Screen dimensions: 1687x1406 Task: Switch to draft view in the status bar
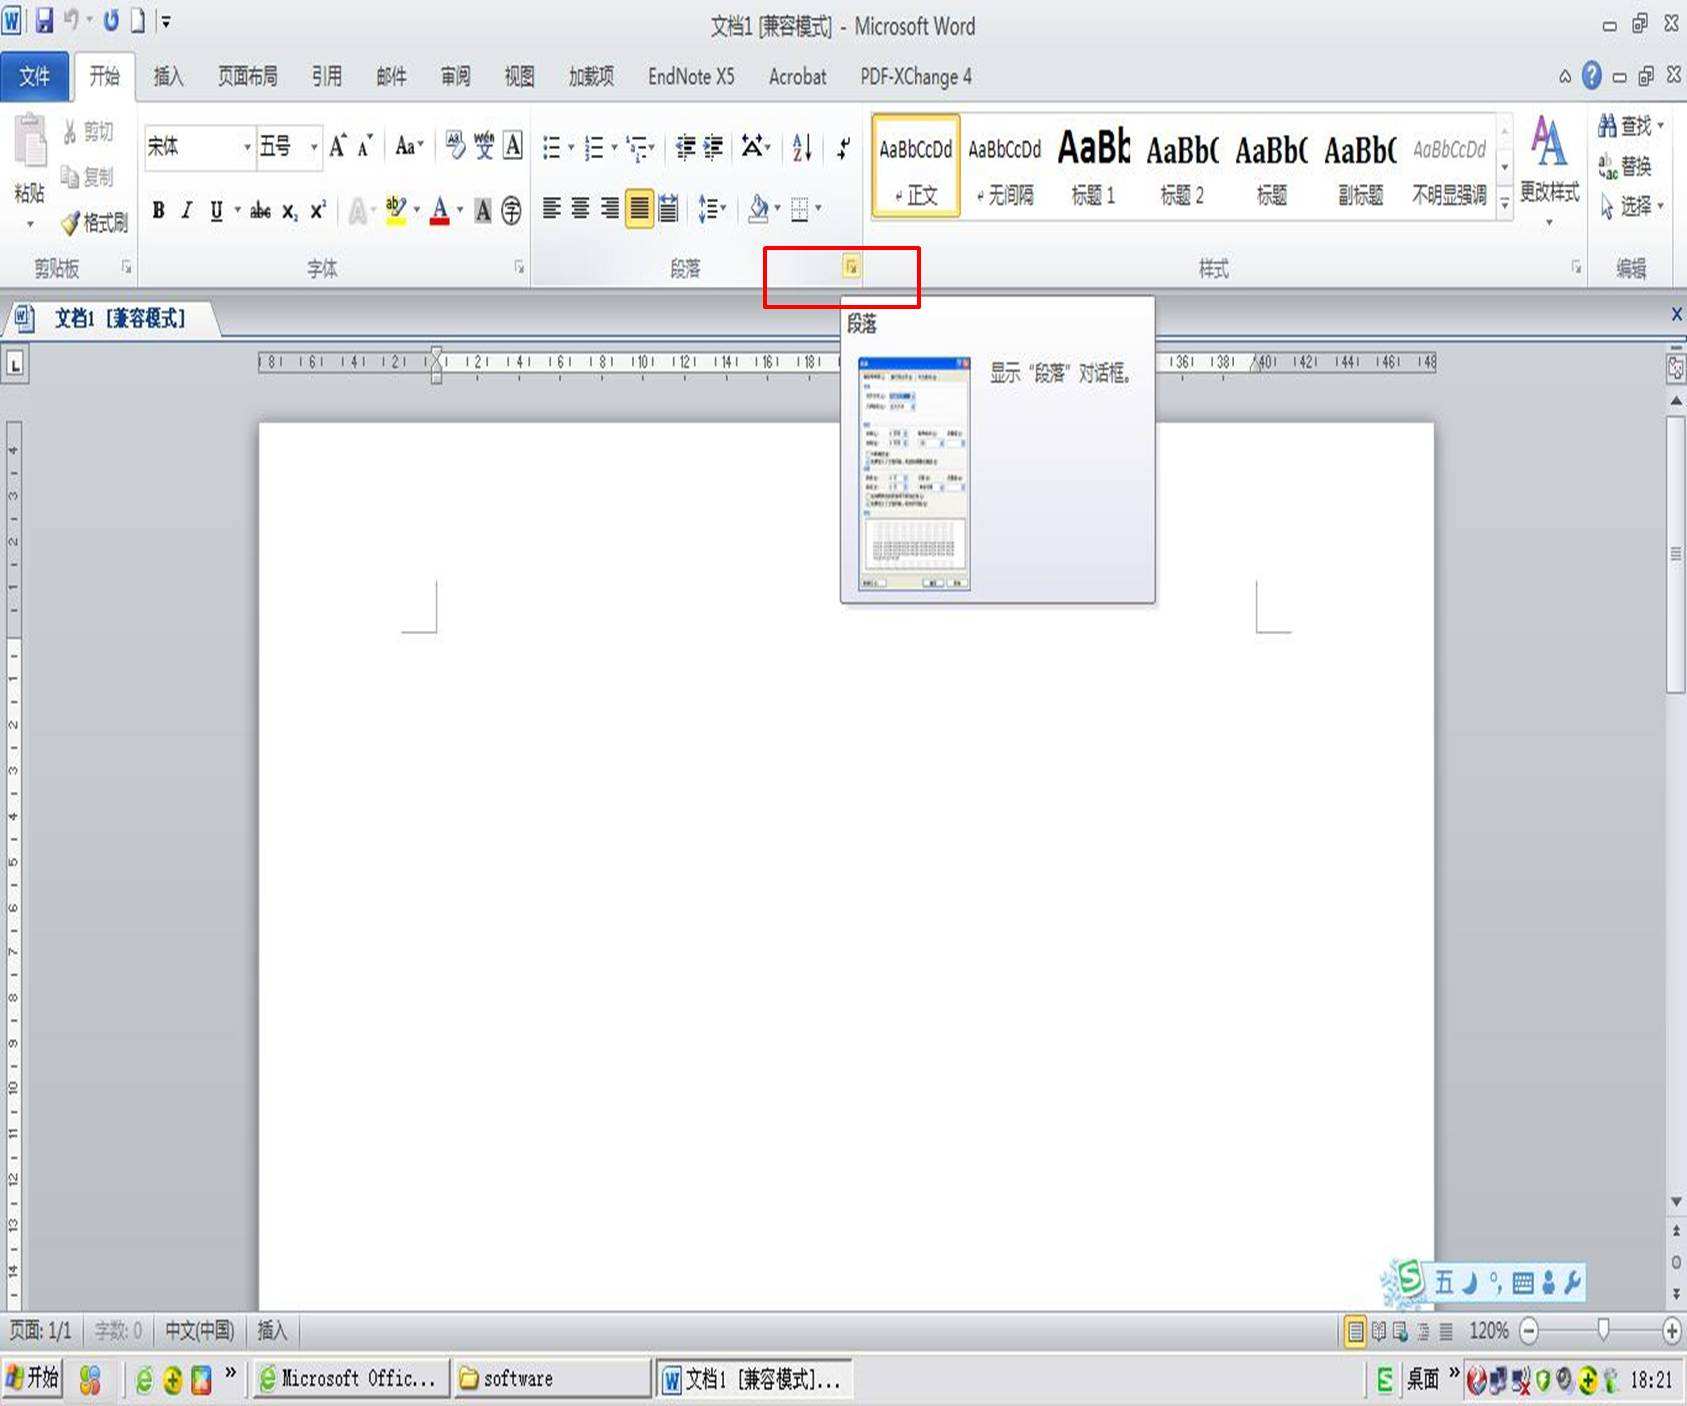1446,1331
